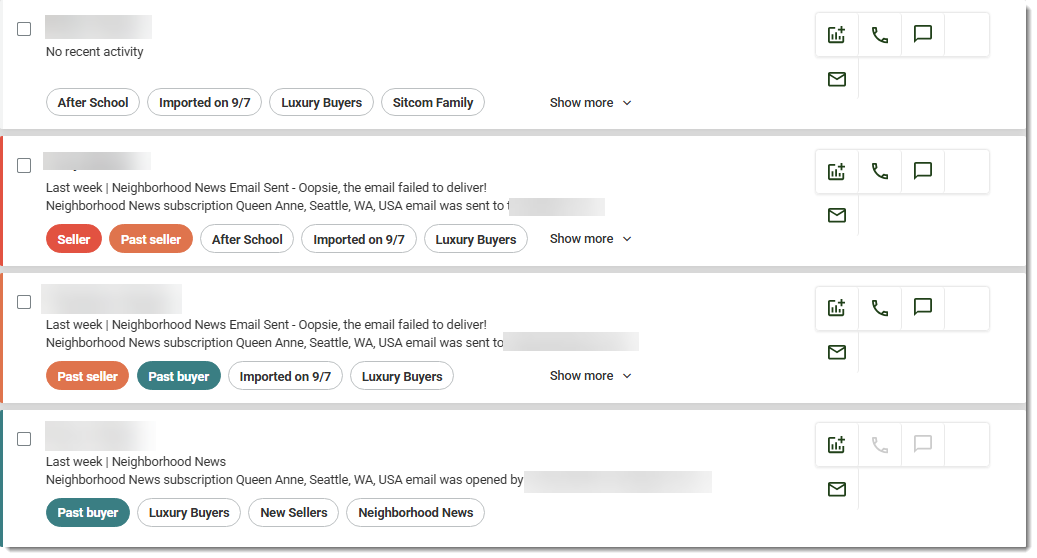This screenshot has height=558, width=1037.
Task: Call the contact tagged Seller
Action: point(880,171)
